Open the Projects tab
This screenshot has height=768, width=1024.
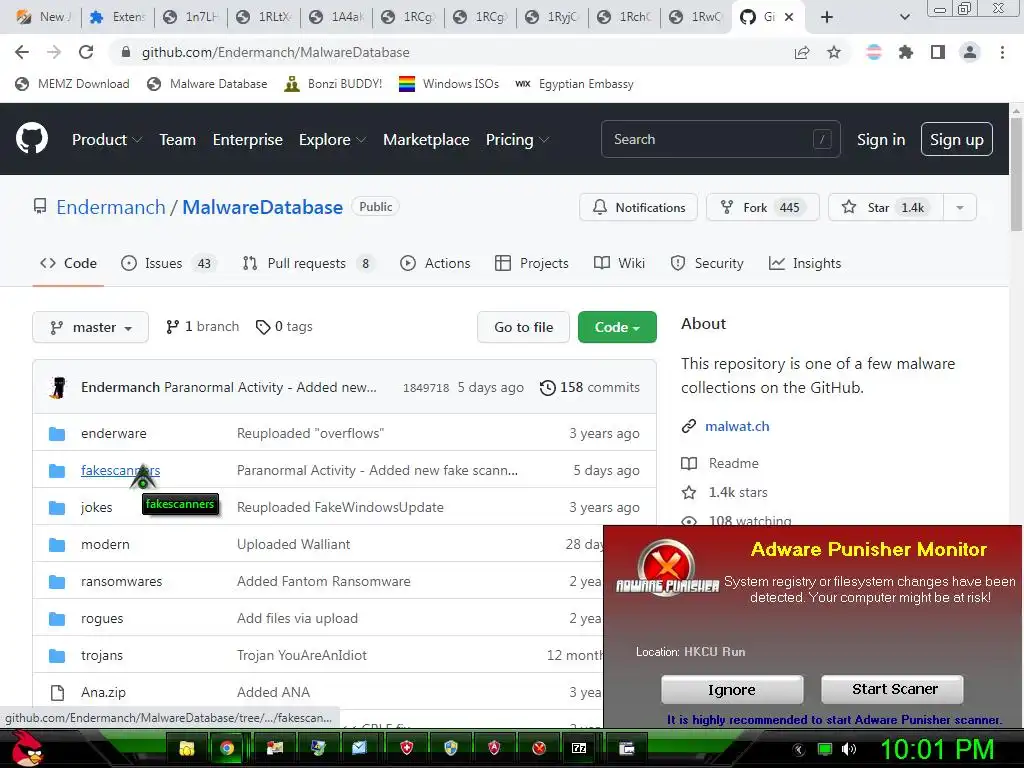pos(532,263)
